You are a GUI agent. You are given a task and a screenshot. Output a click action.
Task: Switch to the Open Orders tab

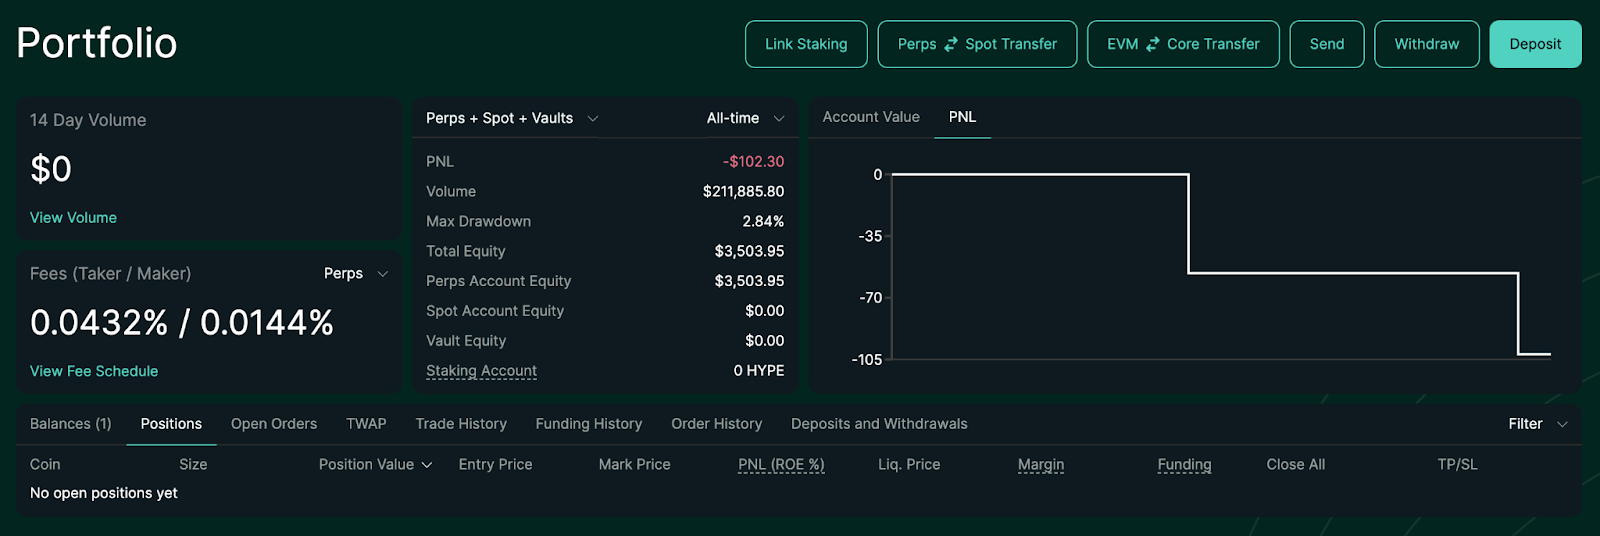(x=273, y=424)
